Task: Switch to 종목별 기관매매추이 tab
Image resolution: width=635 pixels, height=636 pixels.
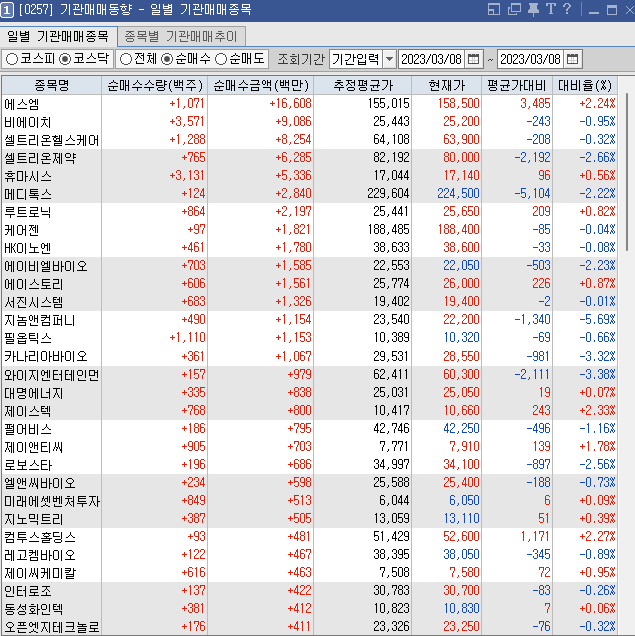Action: click(x=181, y=37)
